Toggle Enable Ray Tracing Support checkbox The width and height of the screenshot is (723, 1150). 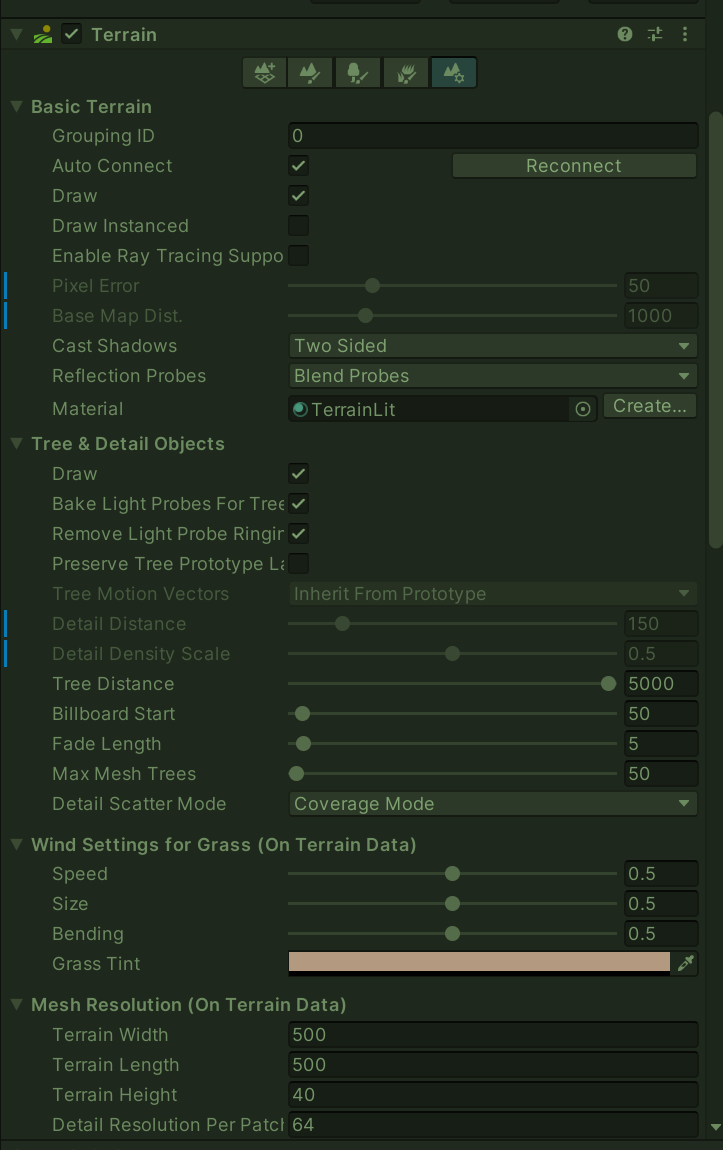point(298,256)
